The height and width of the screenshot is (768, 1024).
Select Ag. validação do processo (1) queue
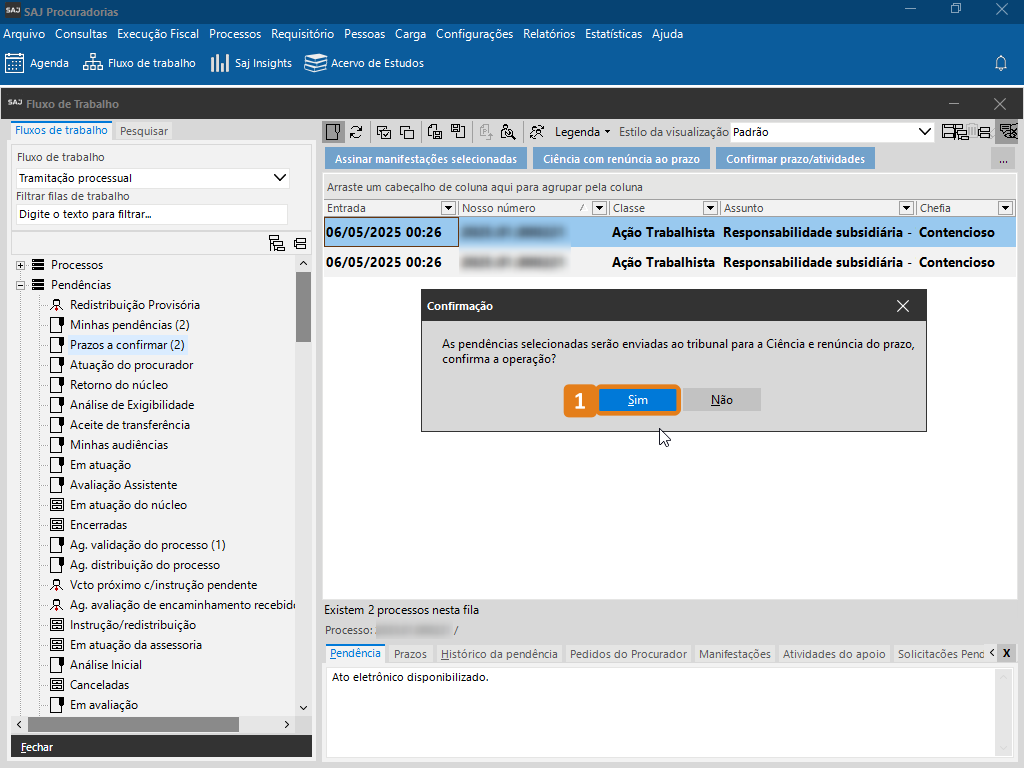(148, 545)
